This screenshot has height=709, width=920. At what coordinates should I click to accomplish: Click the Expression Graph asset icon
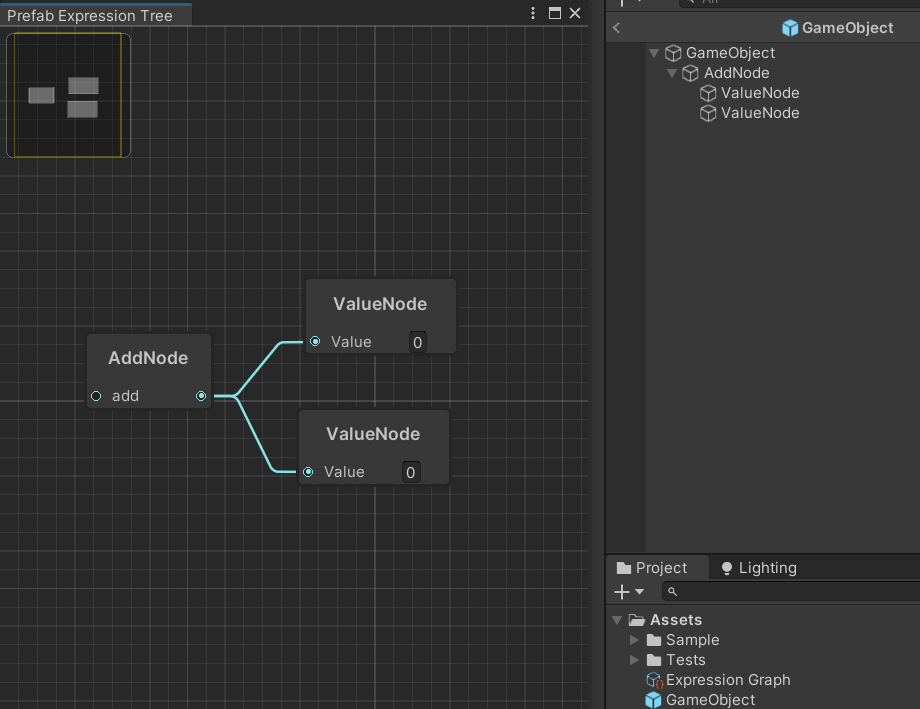[654, 680]
